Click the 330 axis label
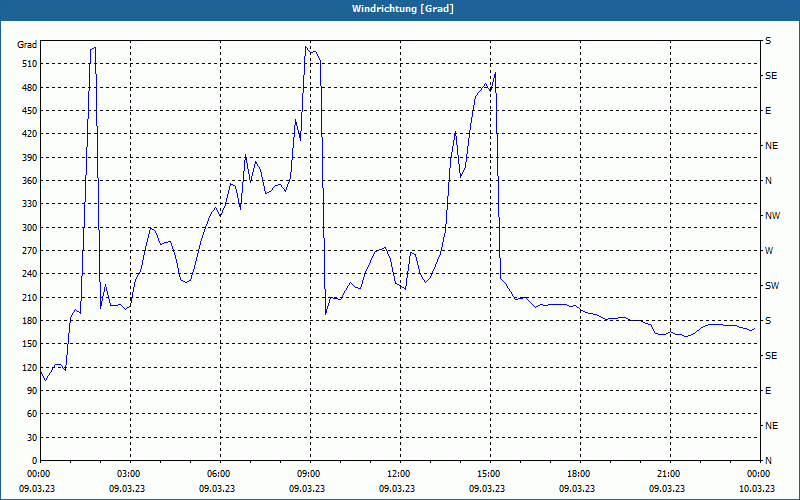Image resolution: width=800 pixels, height=500 pixels. [30, 204]
